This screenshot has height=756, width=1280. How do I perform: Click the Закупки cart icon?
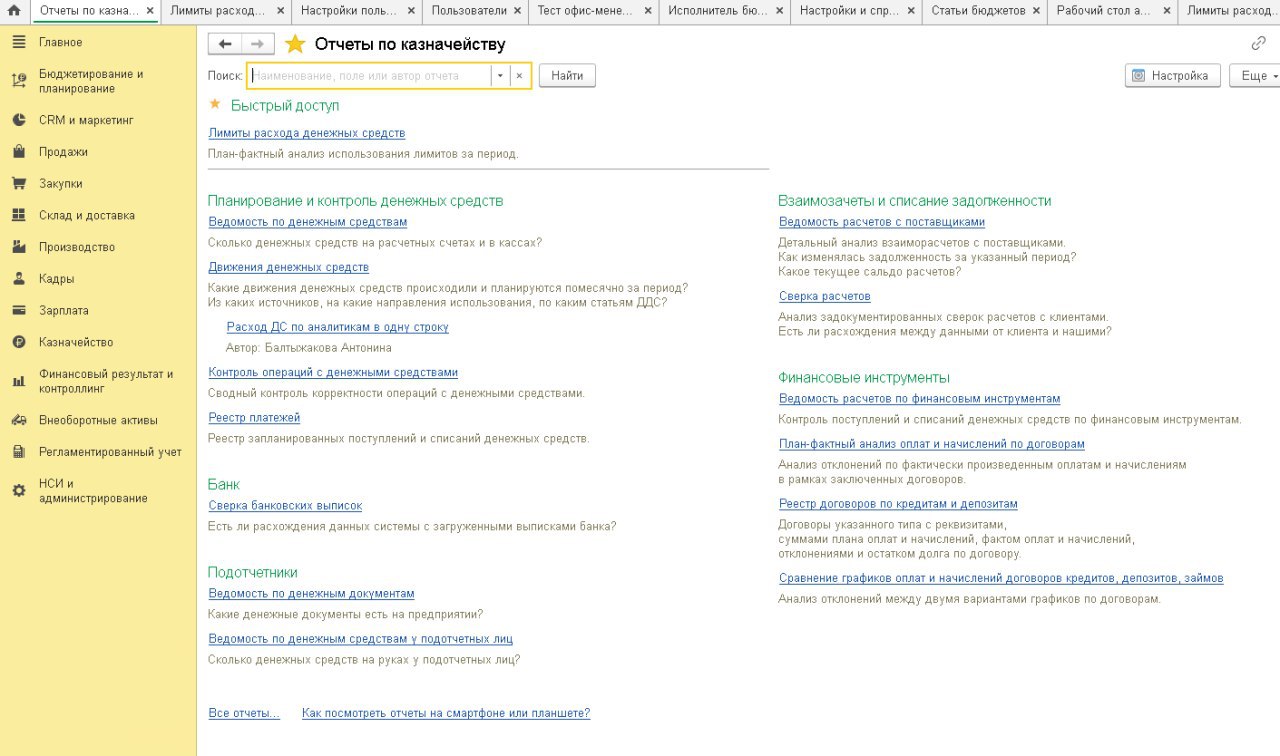click(18, 184)
